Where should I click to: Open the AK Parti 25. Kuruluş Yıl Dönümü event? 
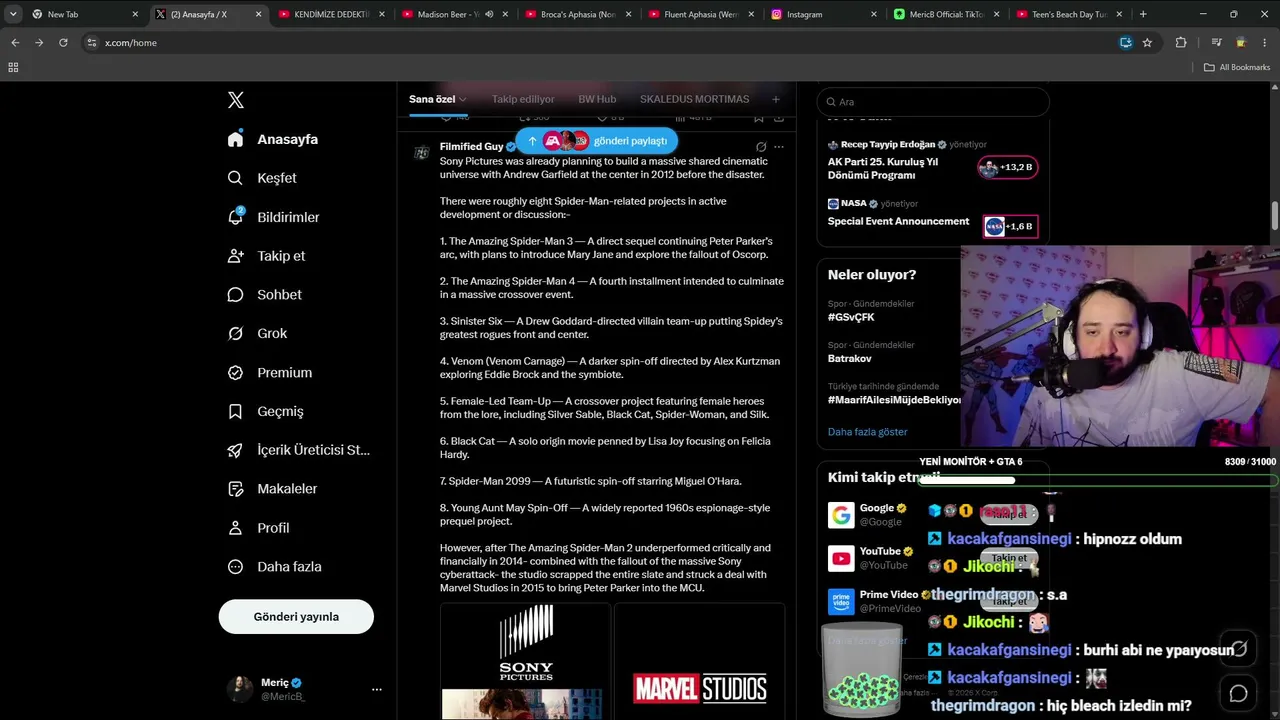(x=883, y=168)
